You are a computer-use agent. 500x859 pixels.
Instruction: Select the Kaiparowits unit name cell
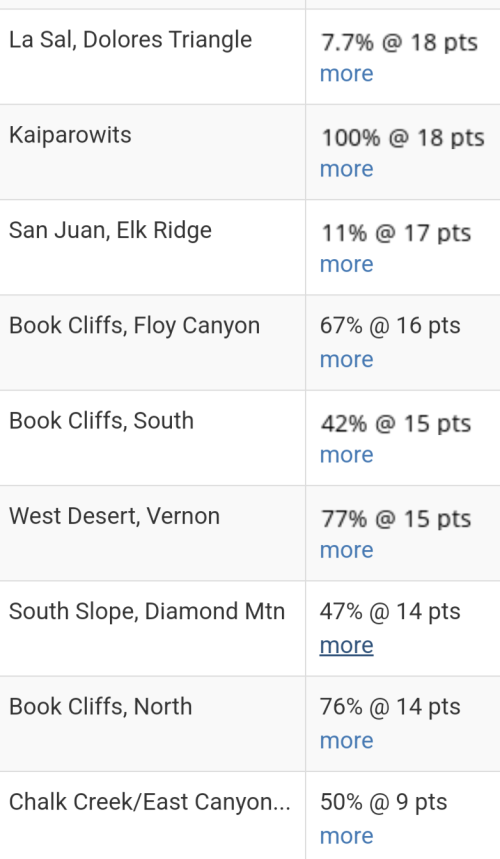pyautogui.click(x=152, y=152)
